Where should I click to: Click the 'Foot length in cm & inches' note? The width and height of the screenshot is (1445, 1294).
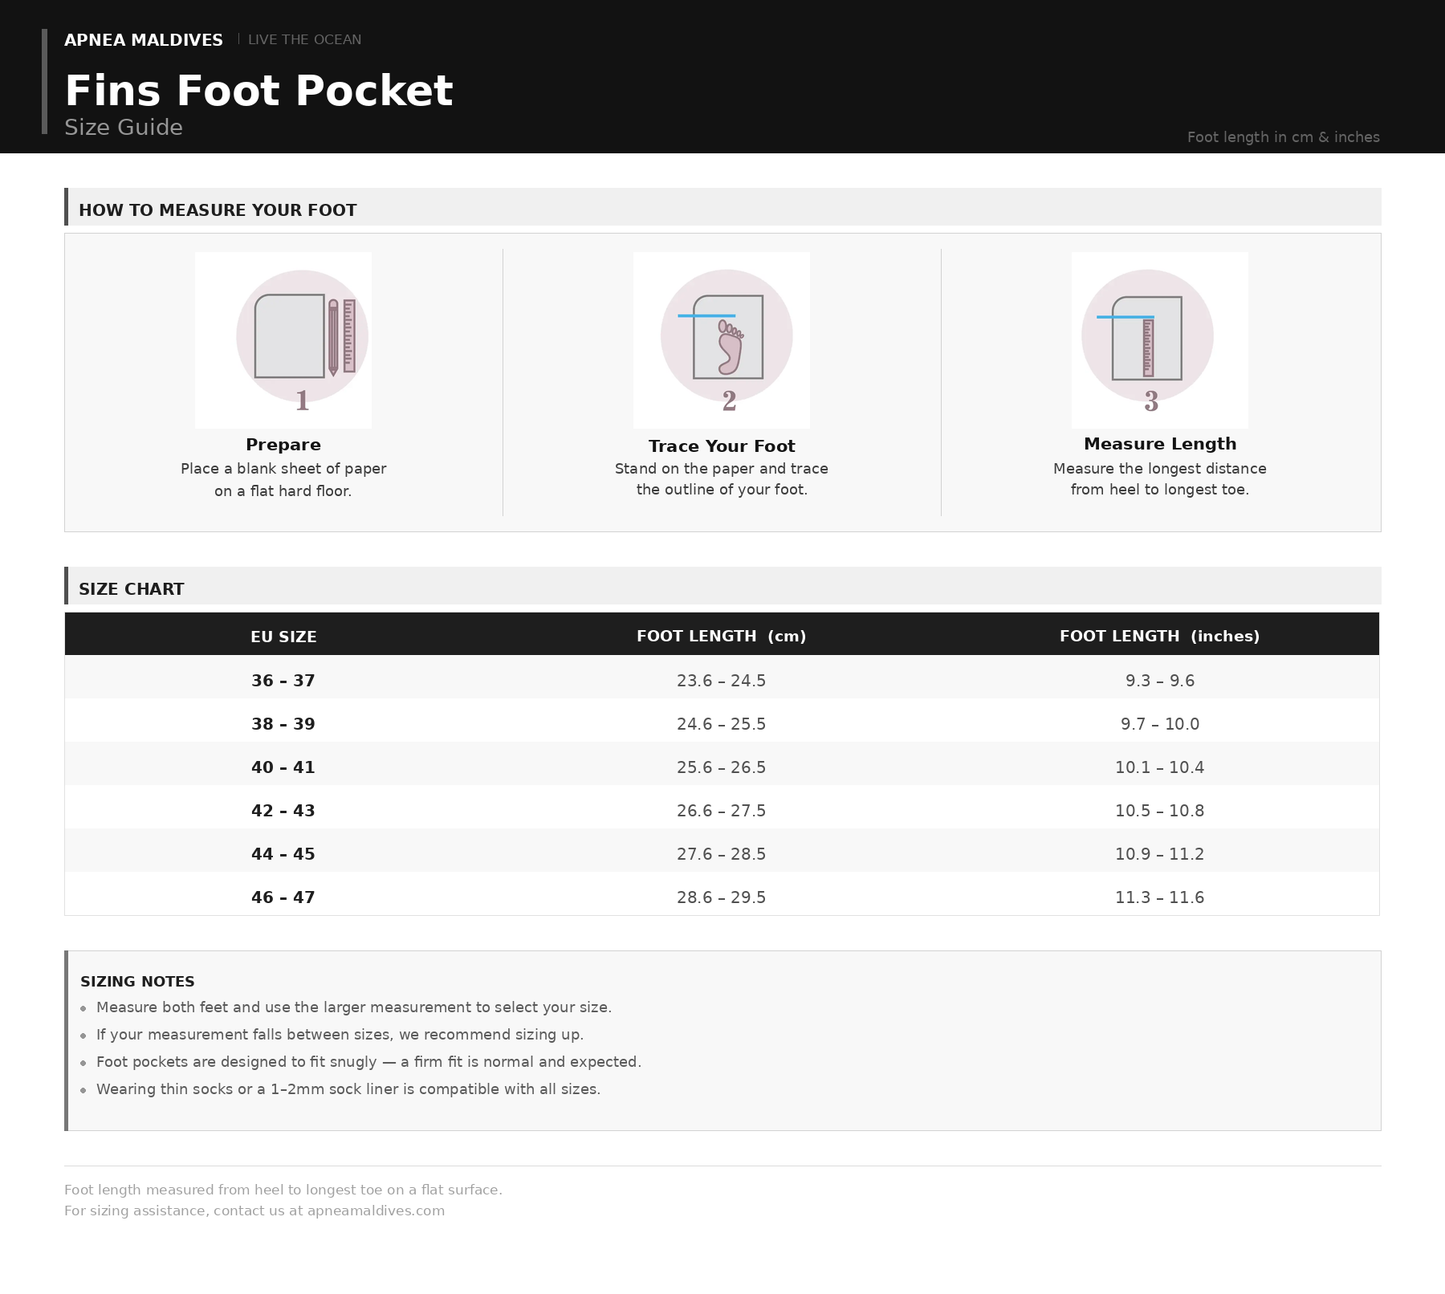point(1283,137)
